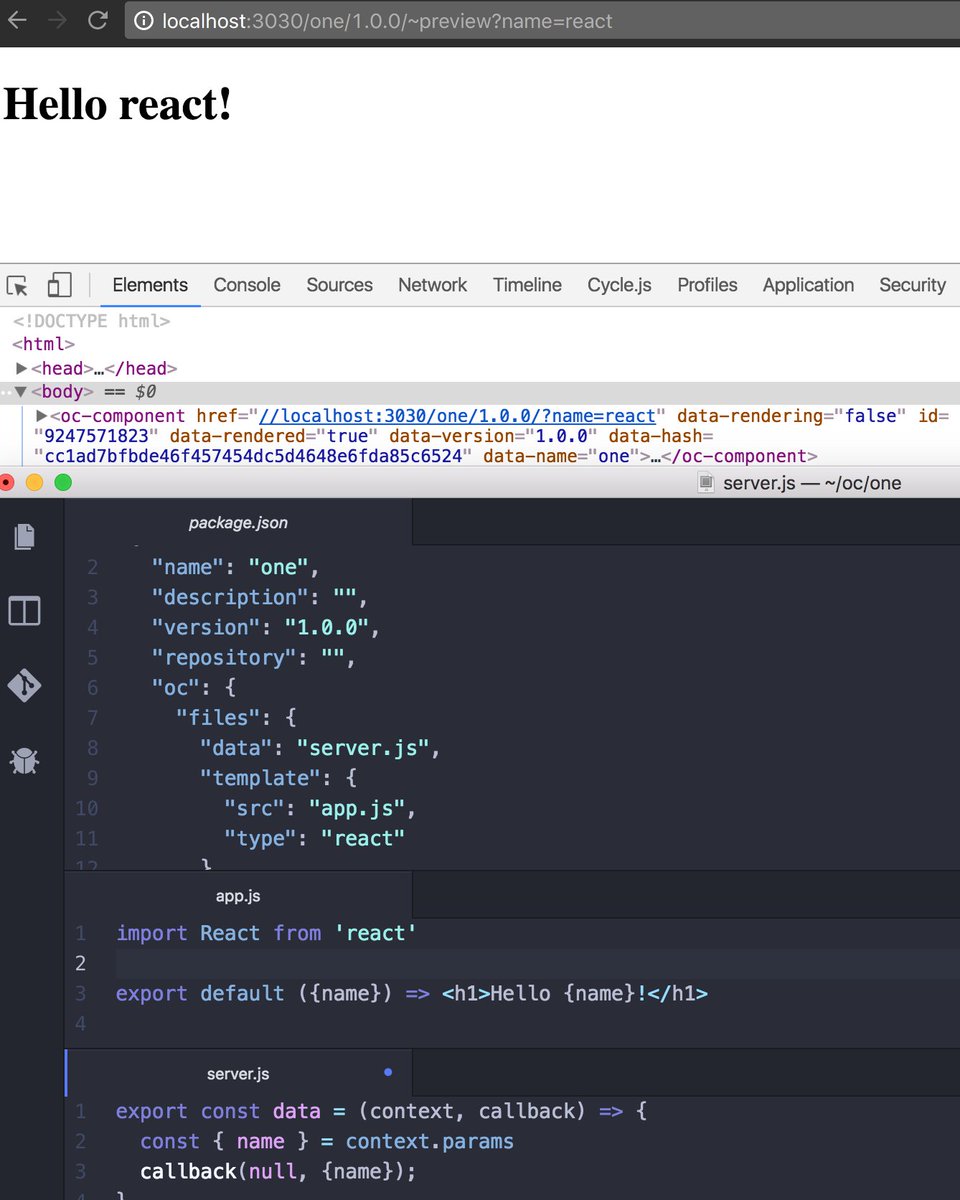
Task: Activate the inspect element picker icon
Action: (17, 286)
